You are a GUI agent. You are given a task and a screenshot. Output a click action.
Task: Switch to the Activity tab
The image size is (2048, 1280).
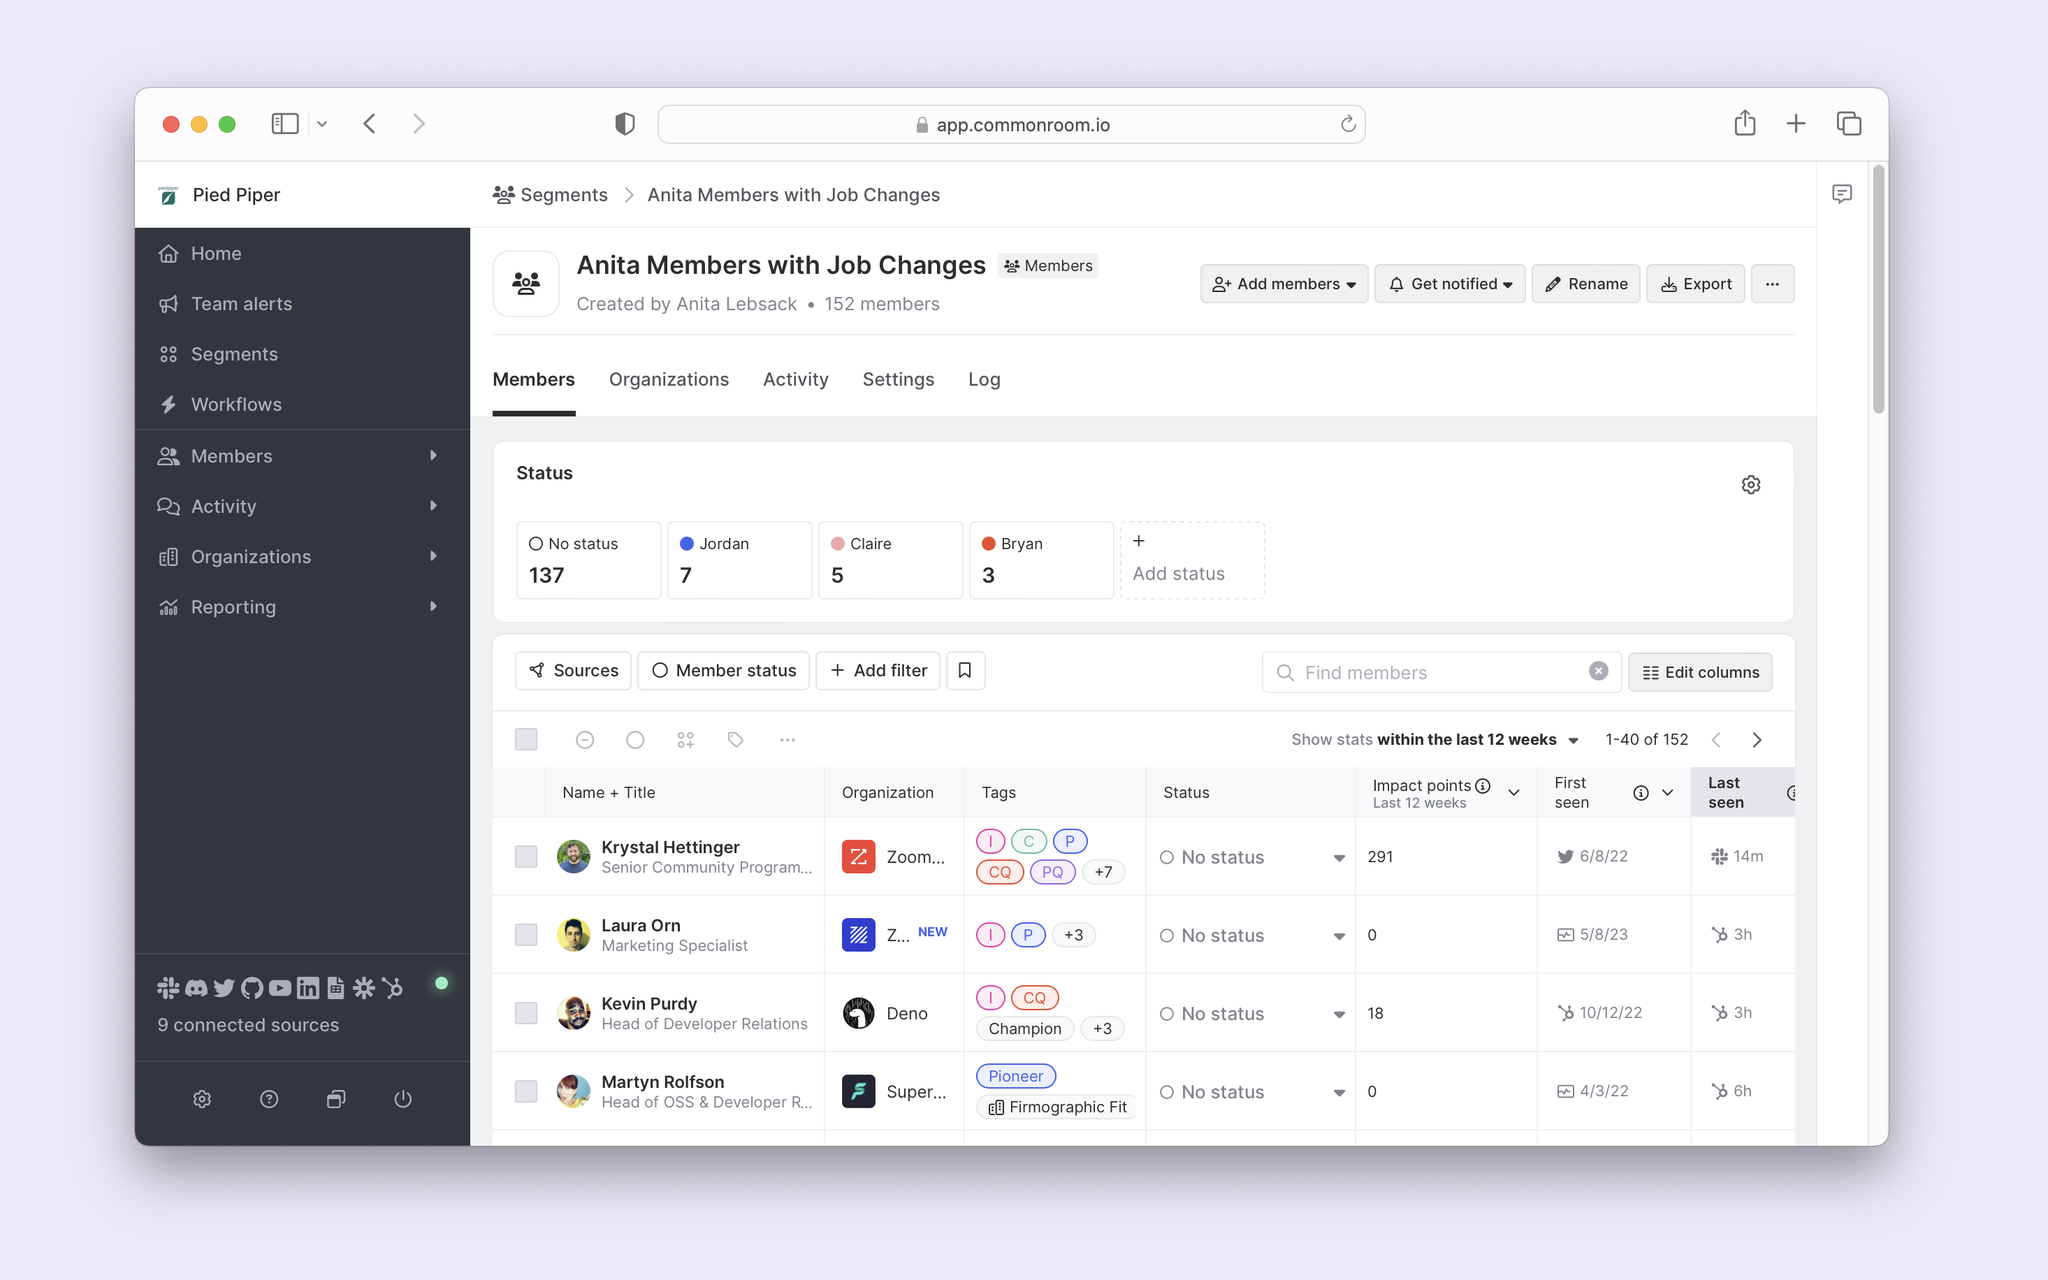click(x=795, y=379)
